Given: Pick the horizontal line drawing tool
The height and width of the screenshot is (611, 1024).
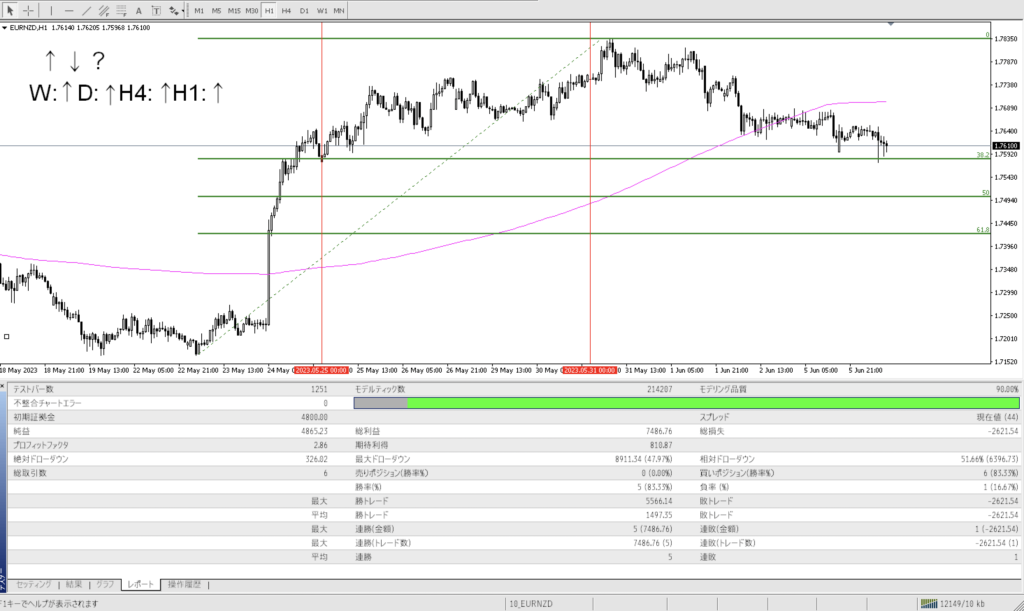Looking at the screenshot, I should [69, 10].
